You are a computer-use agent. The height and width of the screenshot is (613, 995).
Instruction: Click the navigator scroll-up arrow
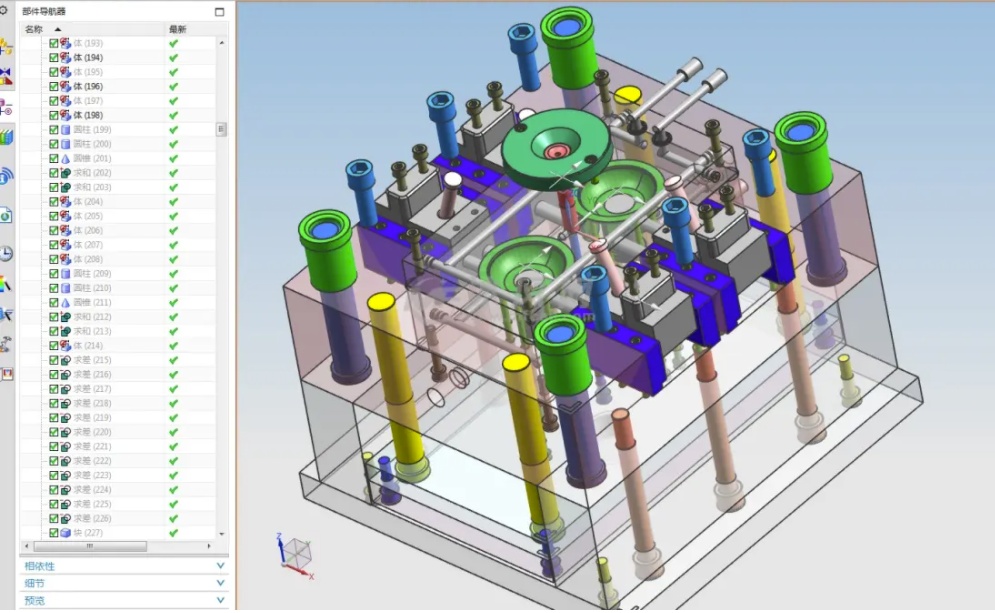(x=221, y=43)
